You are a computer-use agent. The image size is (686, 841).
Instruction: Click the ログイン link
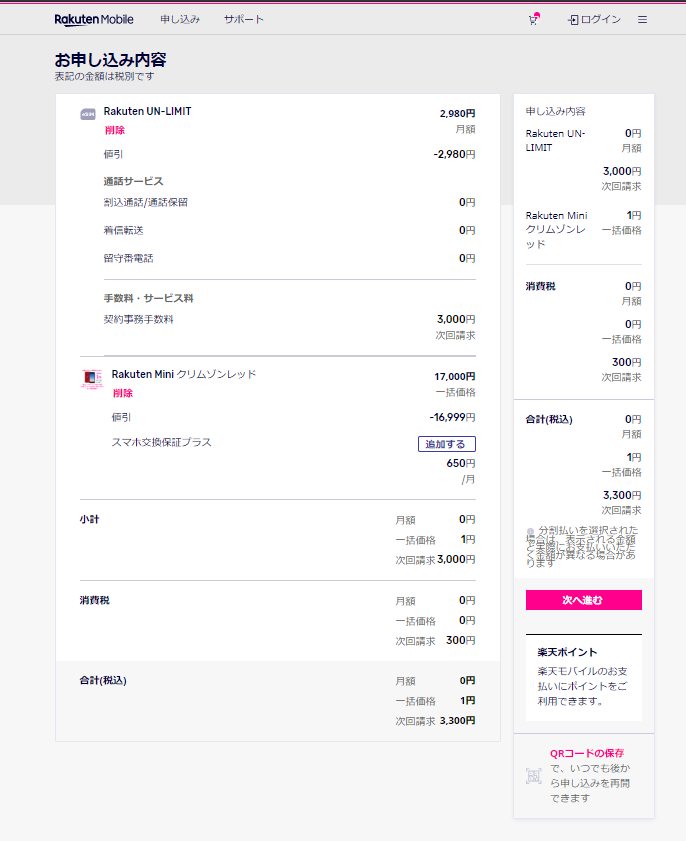click(x=600, y=19)
